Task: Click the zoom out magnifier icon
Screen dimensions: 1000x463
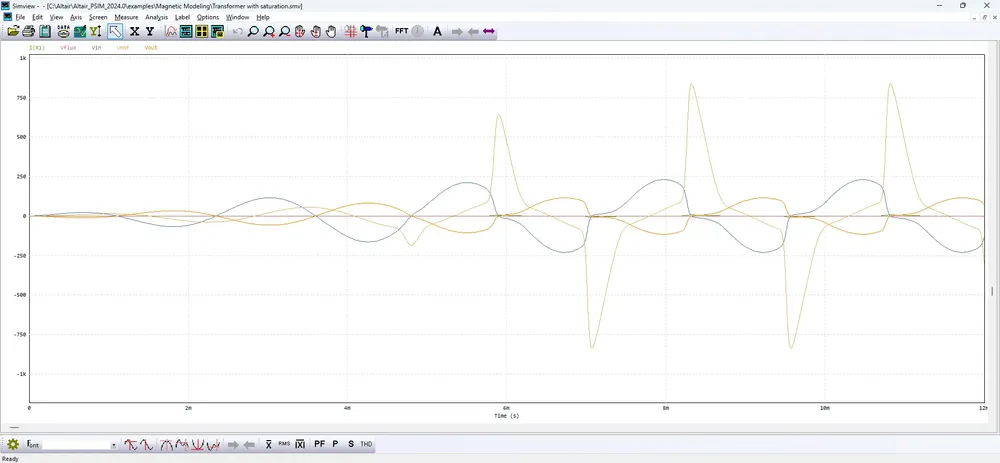Action: [284, 31]
